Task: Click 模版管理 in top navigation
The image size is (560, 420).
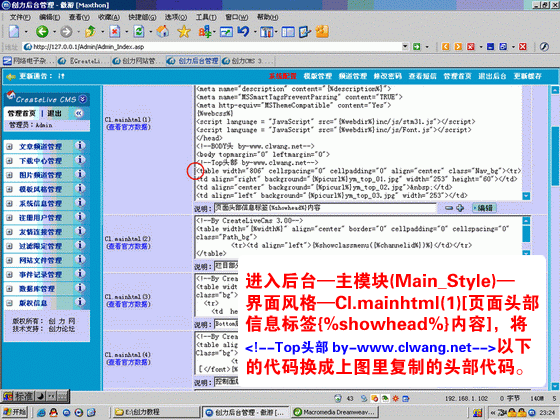Action: point(318,76)
